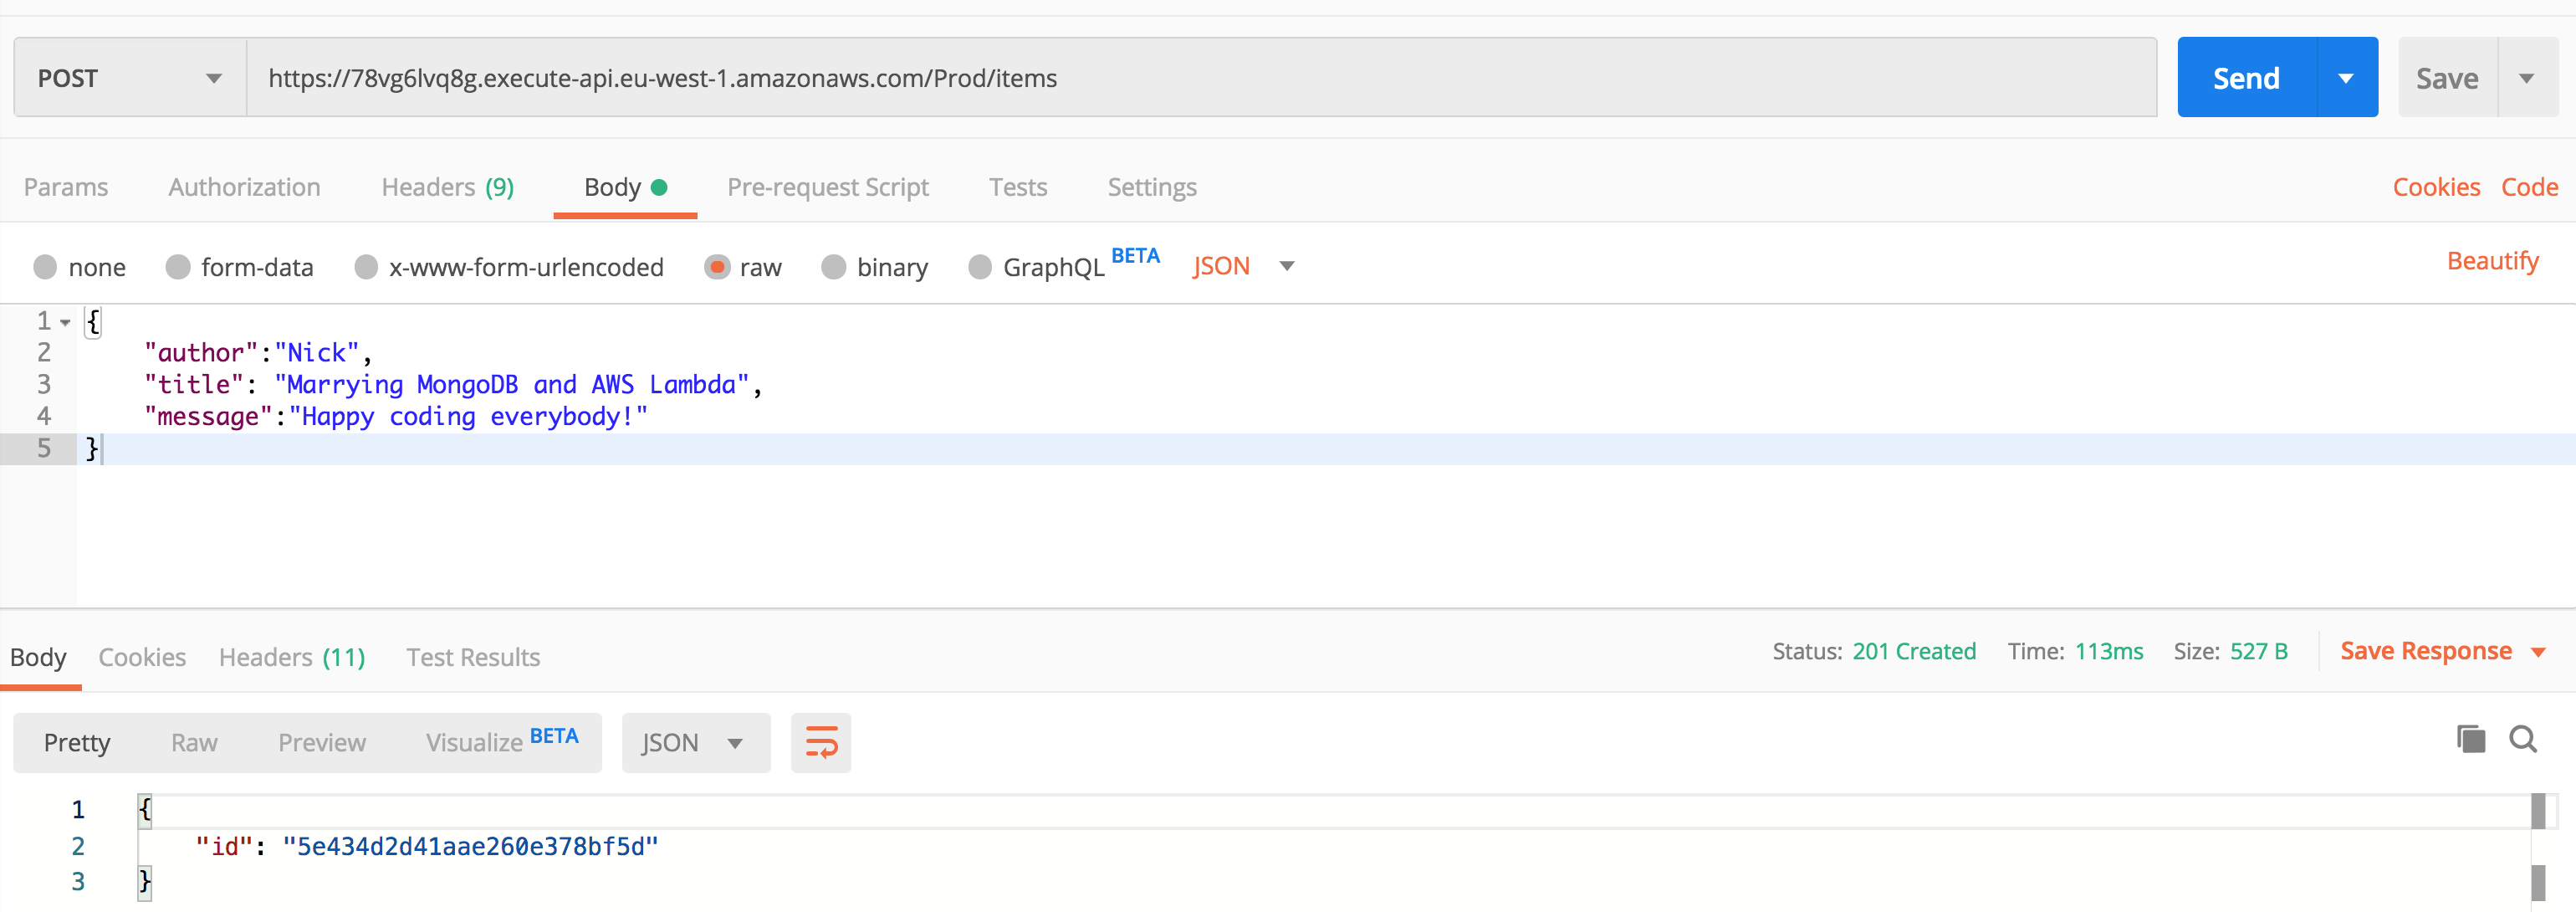Viewport: 2576px width, 912px height.
Task: Select the GraphQL body option
Action: (x=980, y=267)
